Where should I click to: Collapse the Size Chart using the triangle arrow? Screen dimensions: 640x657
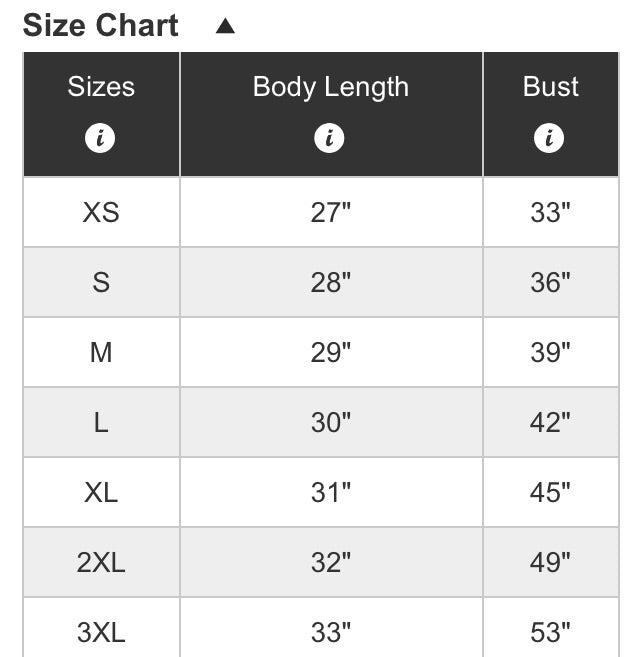pos(225,26)
